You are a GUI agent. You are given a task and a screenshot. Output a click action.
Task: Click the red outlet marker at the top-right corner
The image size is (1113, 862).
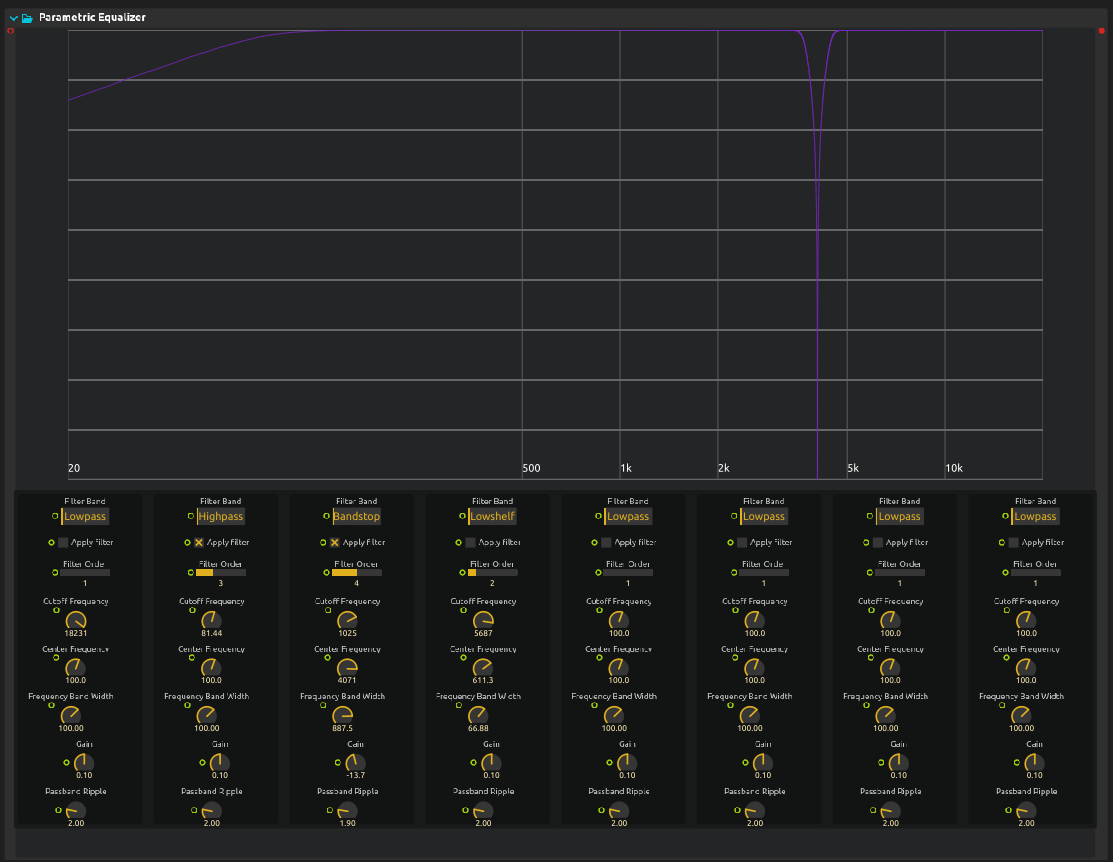click(x=1103, y=30)
